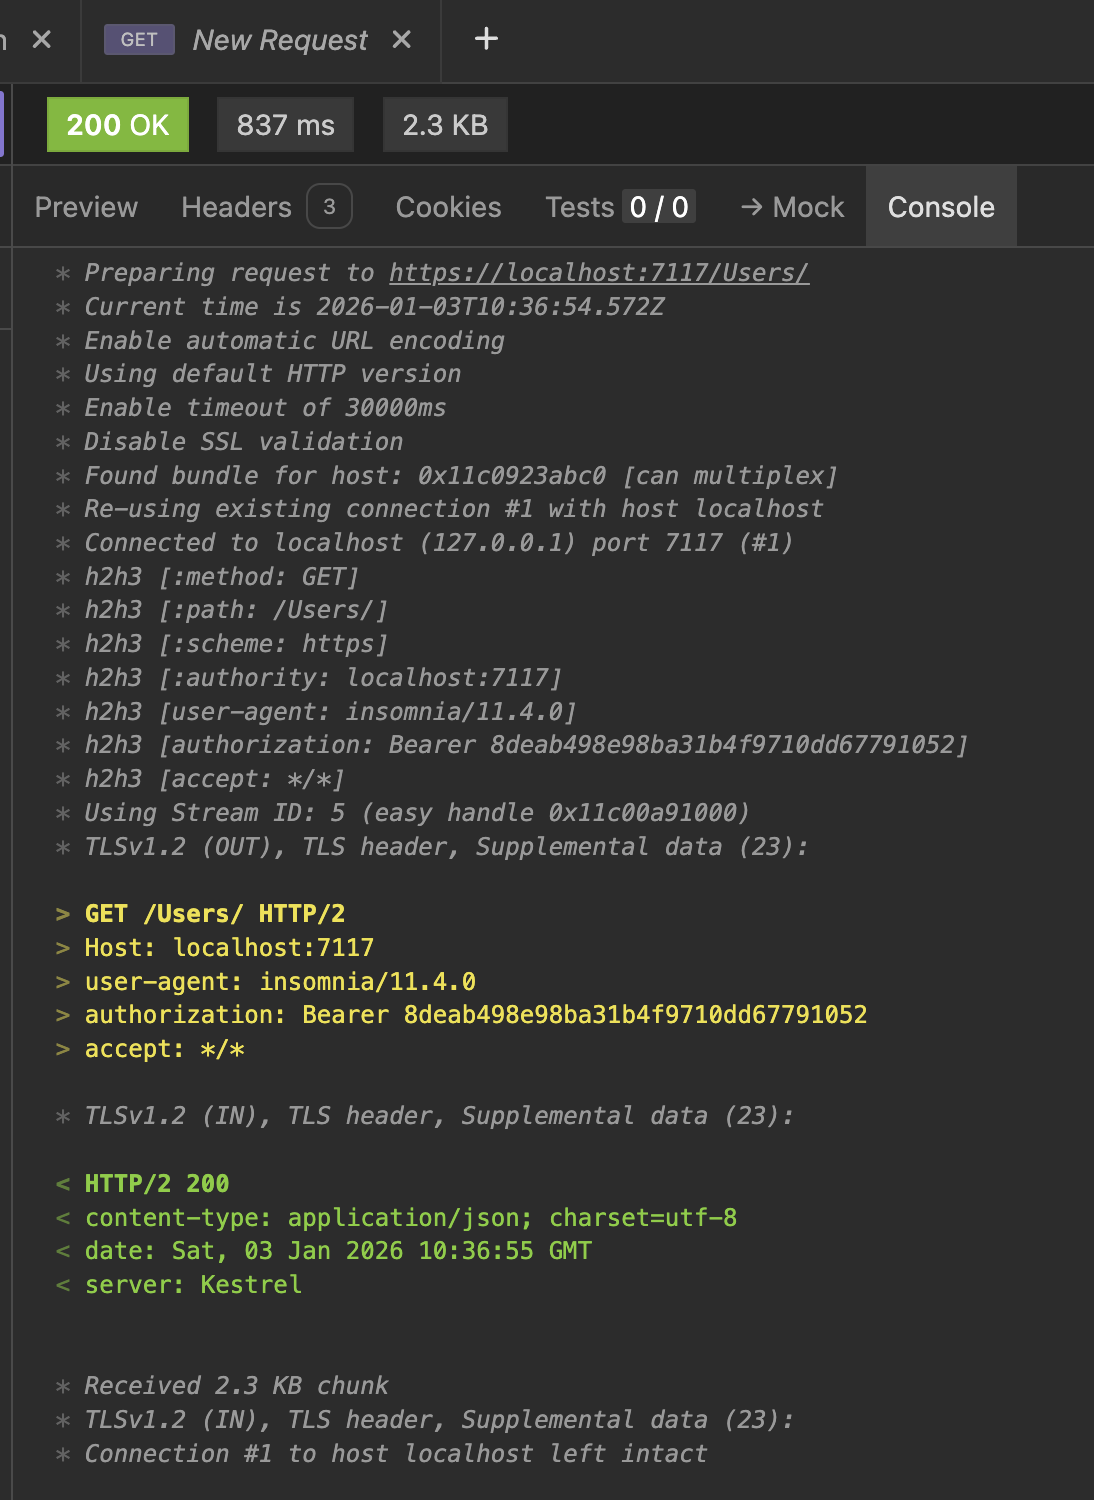
Task: Go to the Mock tab
Action: pyautogui.click(x=793, y=207)
